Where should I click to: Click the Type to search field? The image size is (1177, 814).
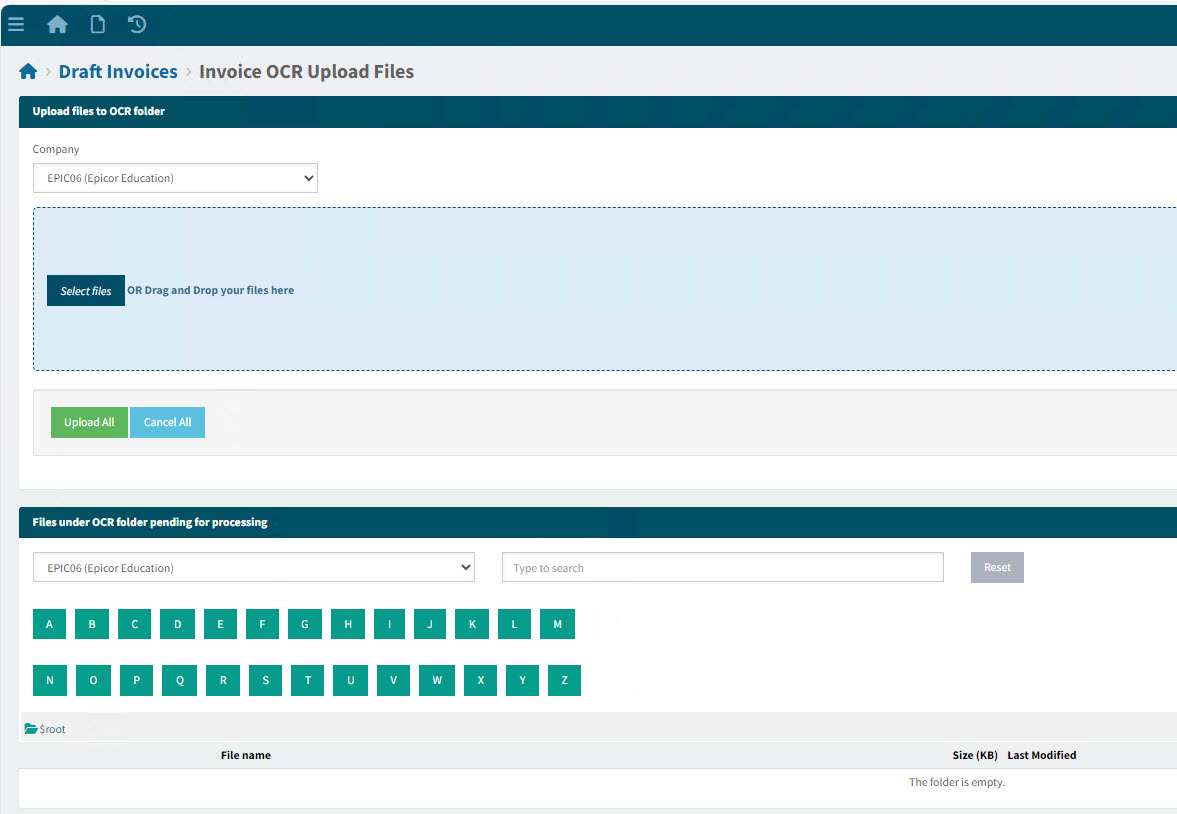click(x=722, y=568)
